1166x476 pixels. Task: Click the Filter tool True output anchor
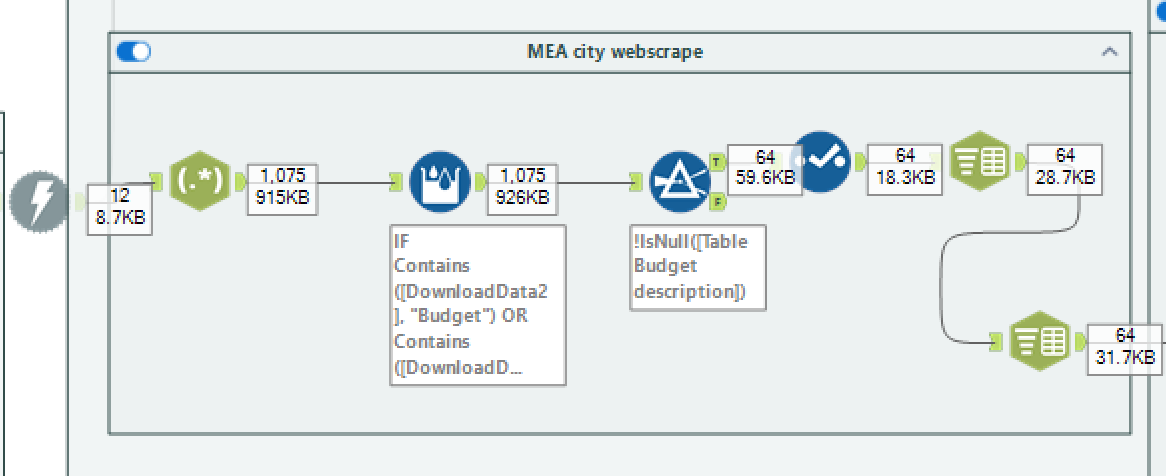coord(717,161)
